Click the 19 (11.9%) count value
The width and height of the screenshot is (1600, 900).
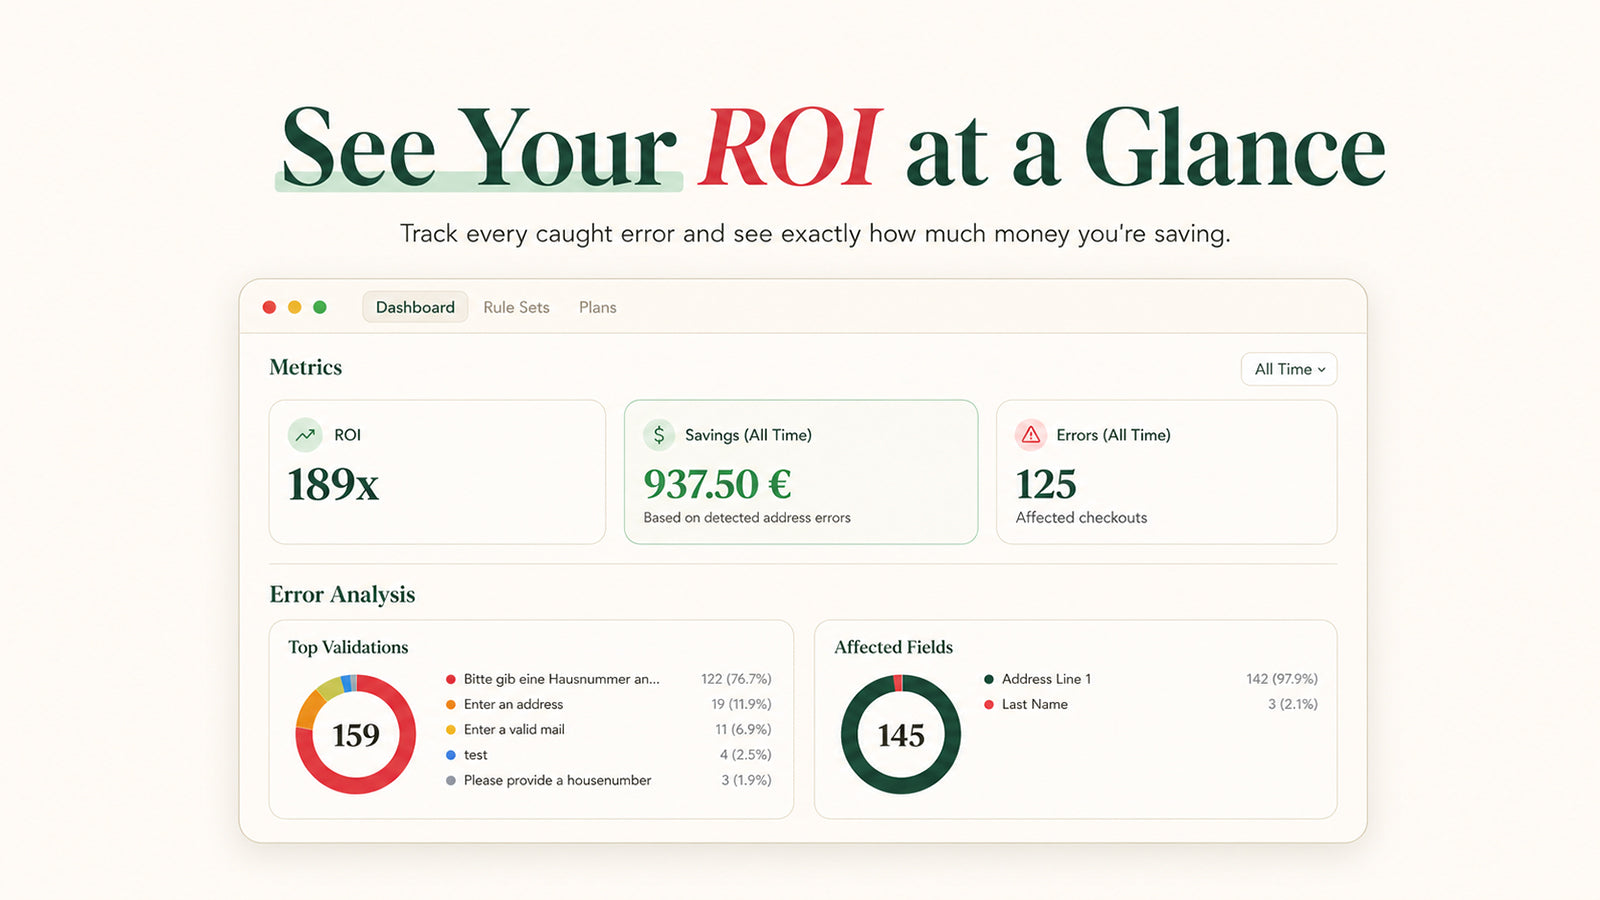[x=741, y=704]
